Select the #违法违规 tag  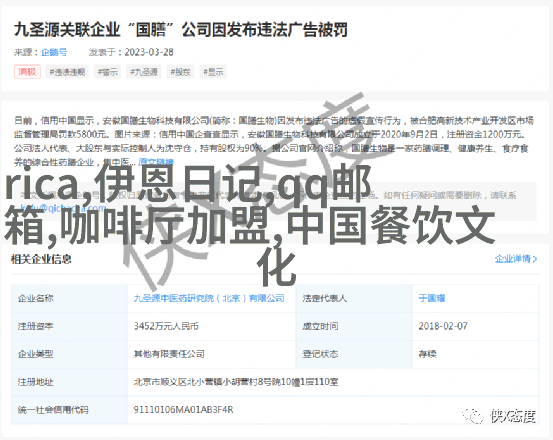pyautogui.click(x=67, y=72)
